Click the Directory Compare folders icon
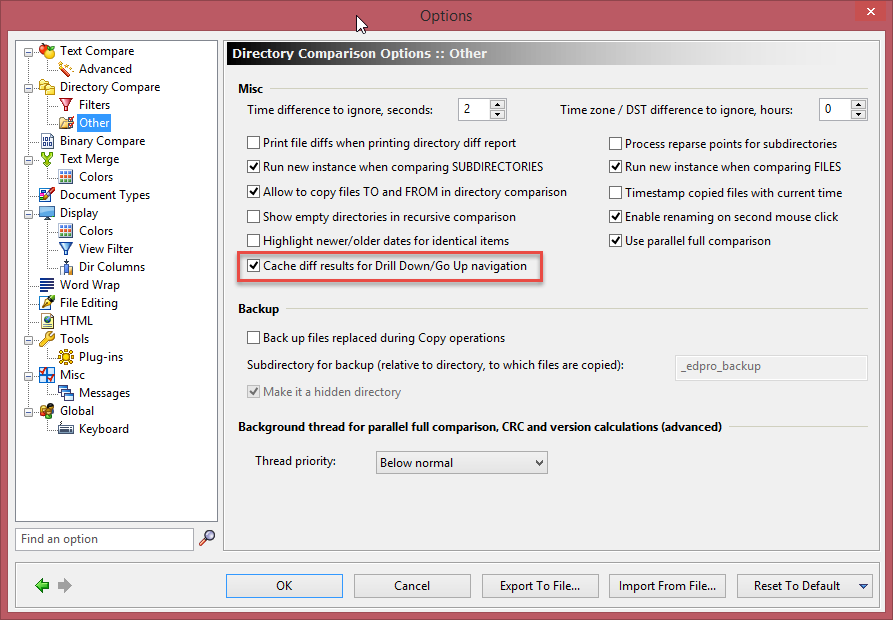Screen dimensions: 893x620 47,87
